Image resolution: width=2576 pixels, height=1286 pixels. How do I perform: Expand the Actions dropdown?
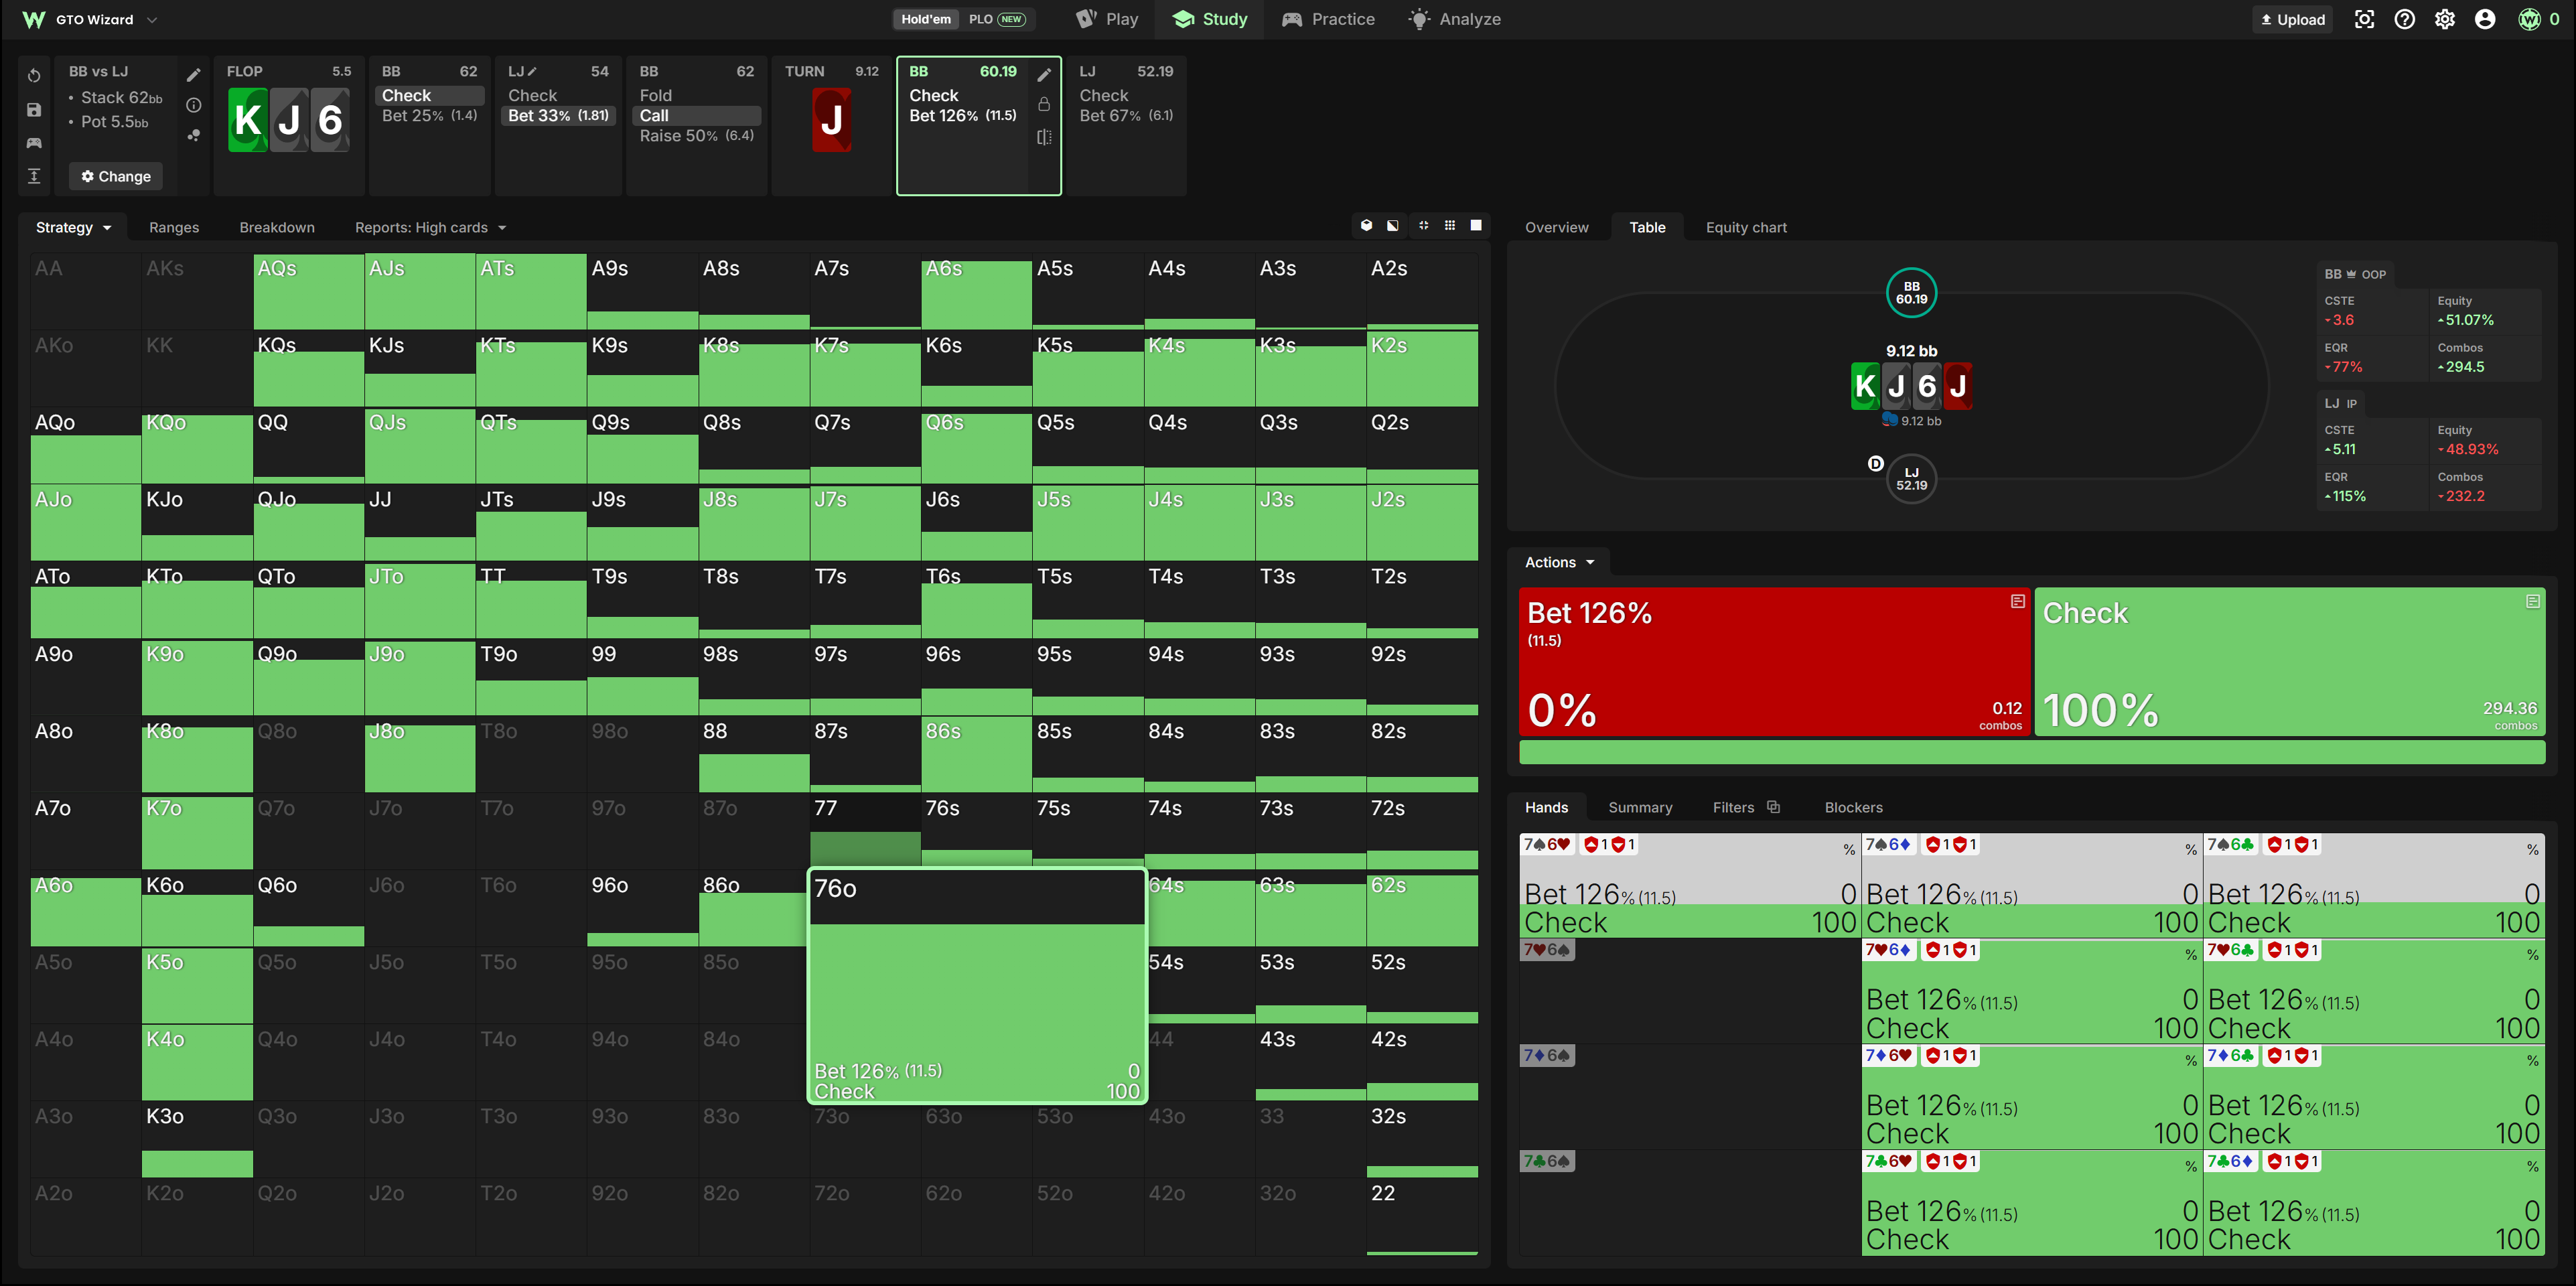(x=1559, y=563)
